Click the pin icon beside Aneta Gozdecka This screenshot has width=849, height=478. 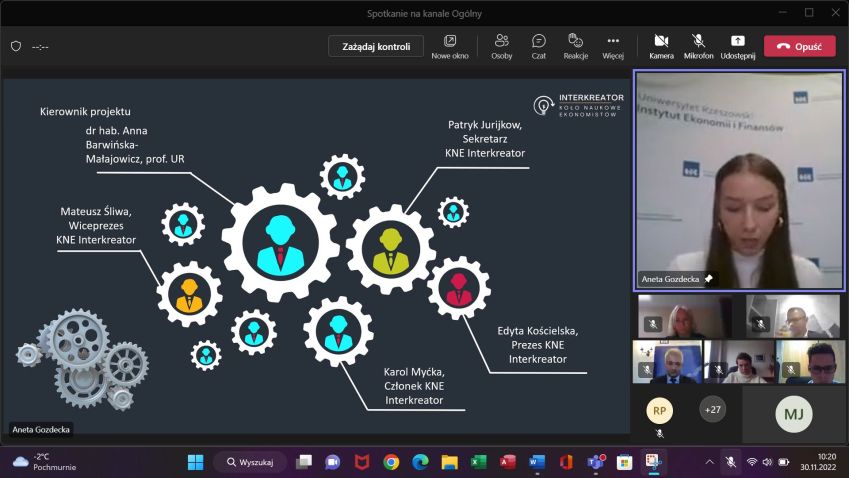coord(709,279)
